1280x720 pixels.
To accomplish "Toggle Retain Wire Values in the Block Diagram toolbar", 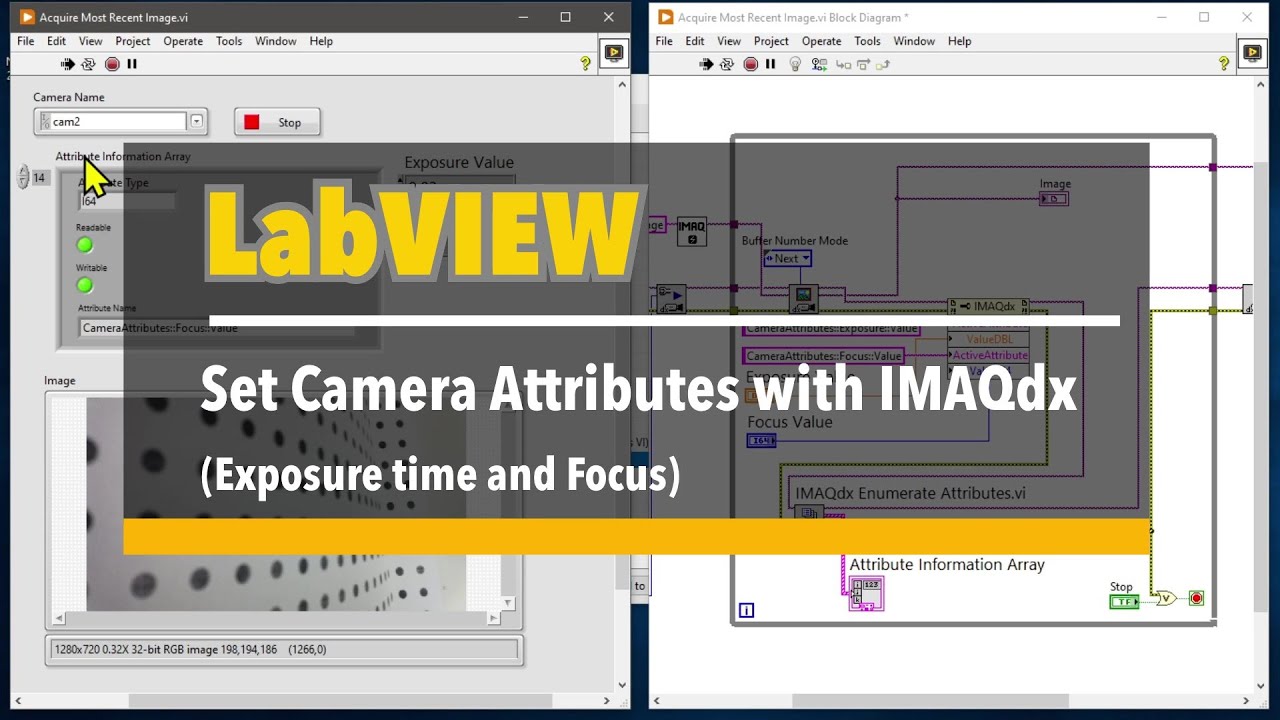I will coord(820,64).
